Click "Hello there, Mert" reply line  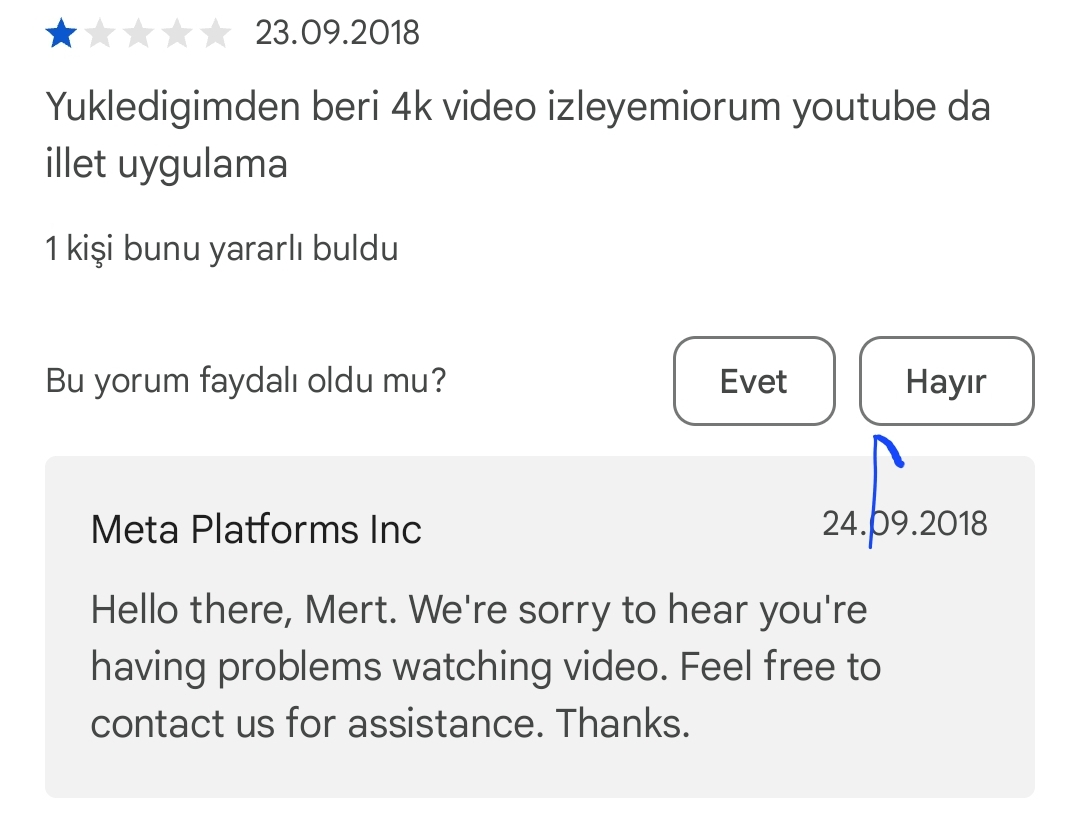(478, 610)
